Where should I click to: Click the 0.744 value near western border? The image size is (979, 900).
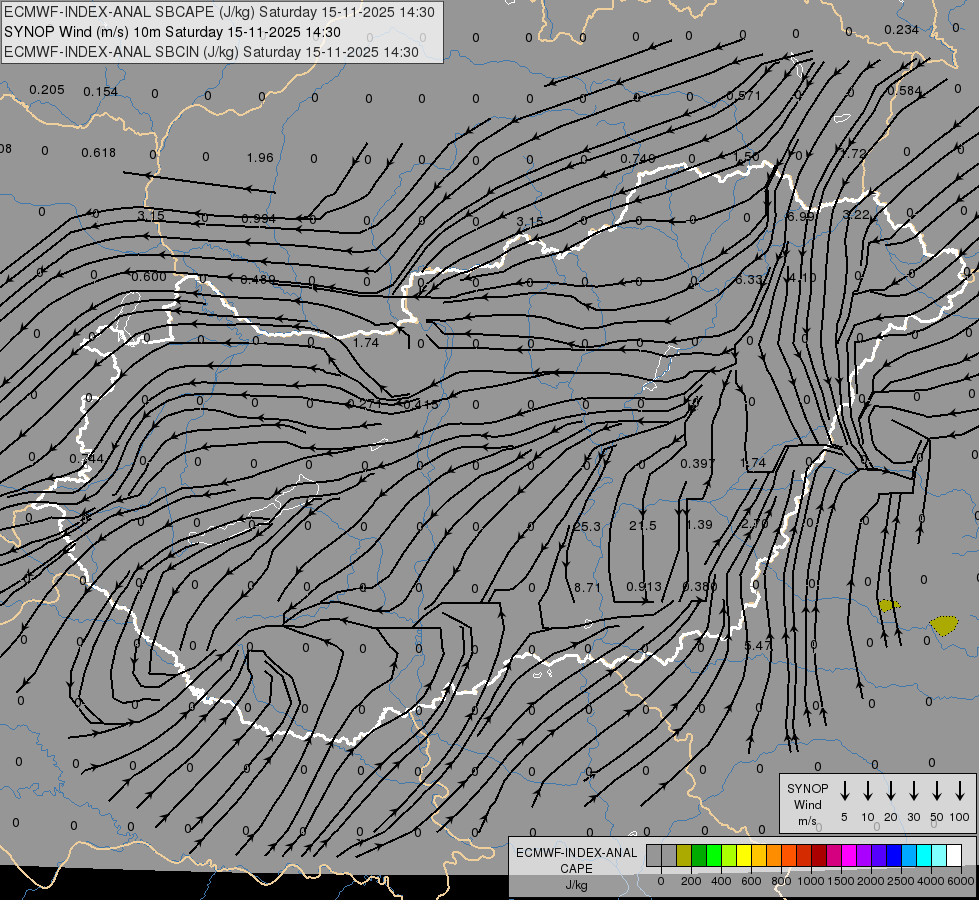(x=87, y=458)
